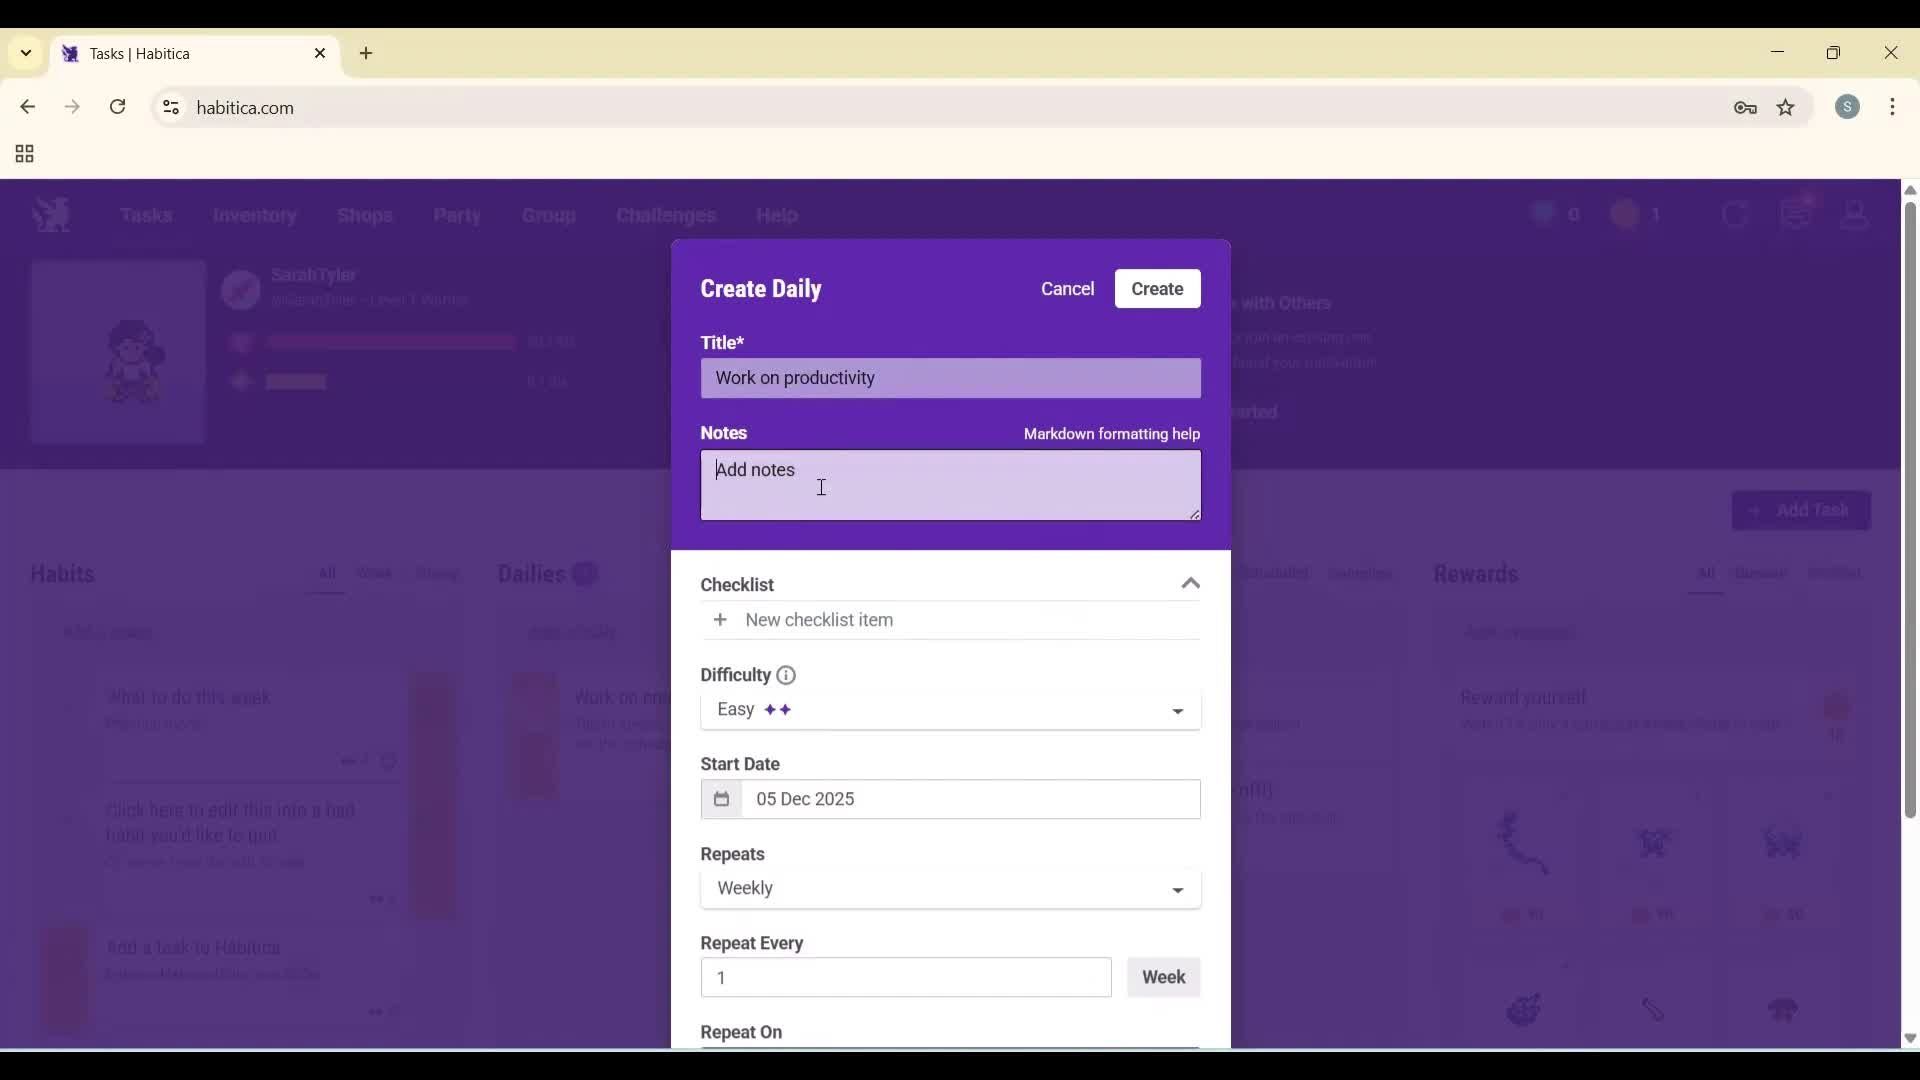Viewport: 1920px width, 1080px height.
Task: Select the Challenges menu item
Action: [665, 216]
